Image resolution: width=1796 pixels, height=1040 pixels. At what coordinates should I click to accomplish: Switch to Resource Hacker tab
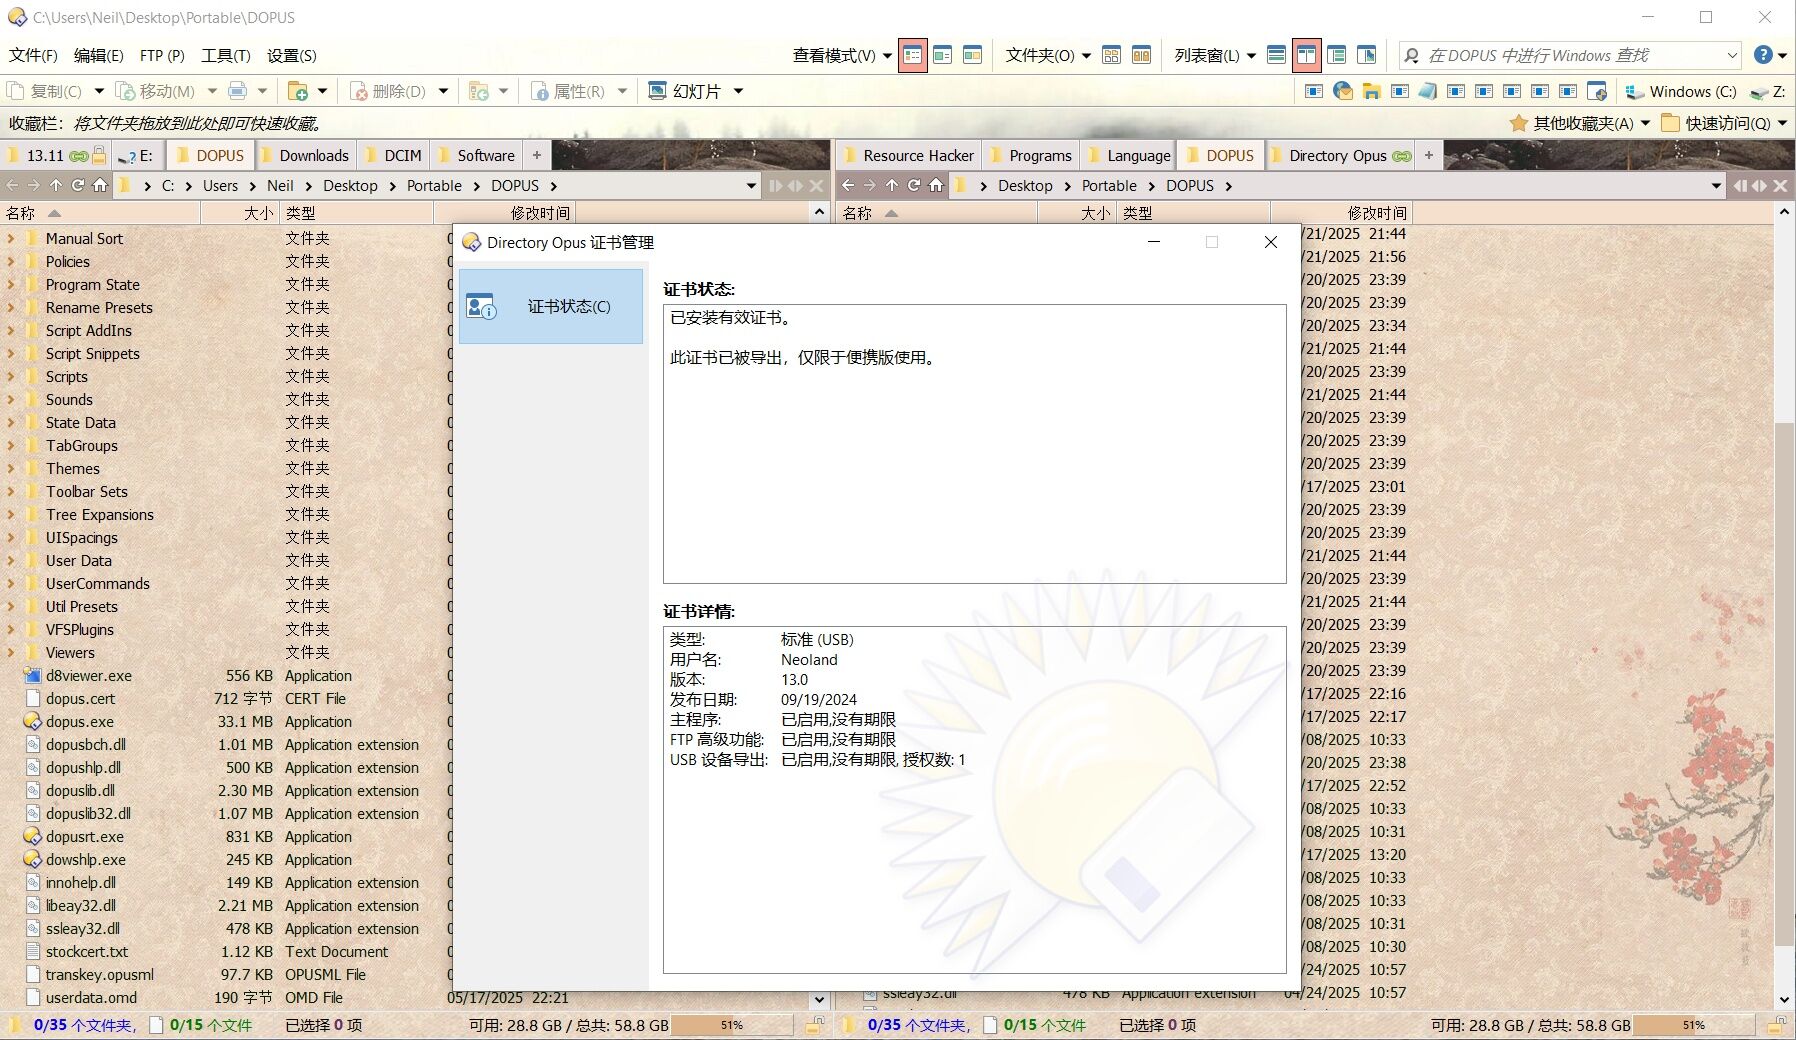point(909,155)
